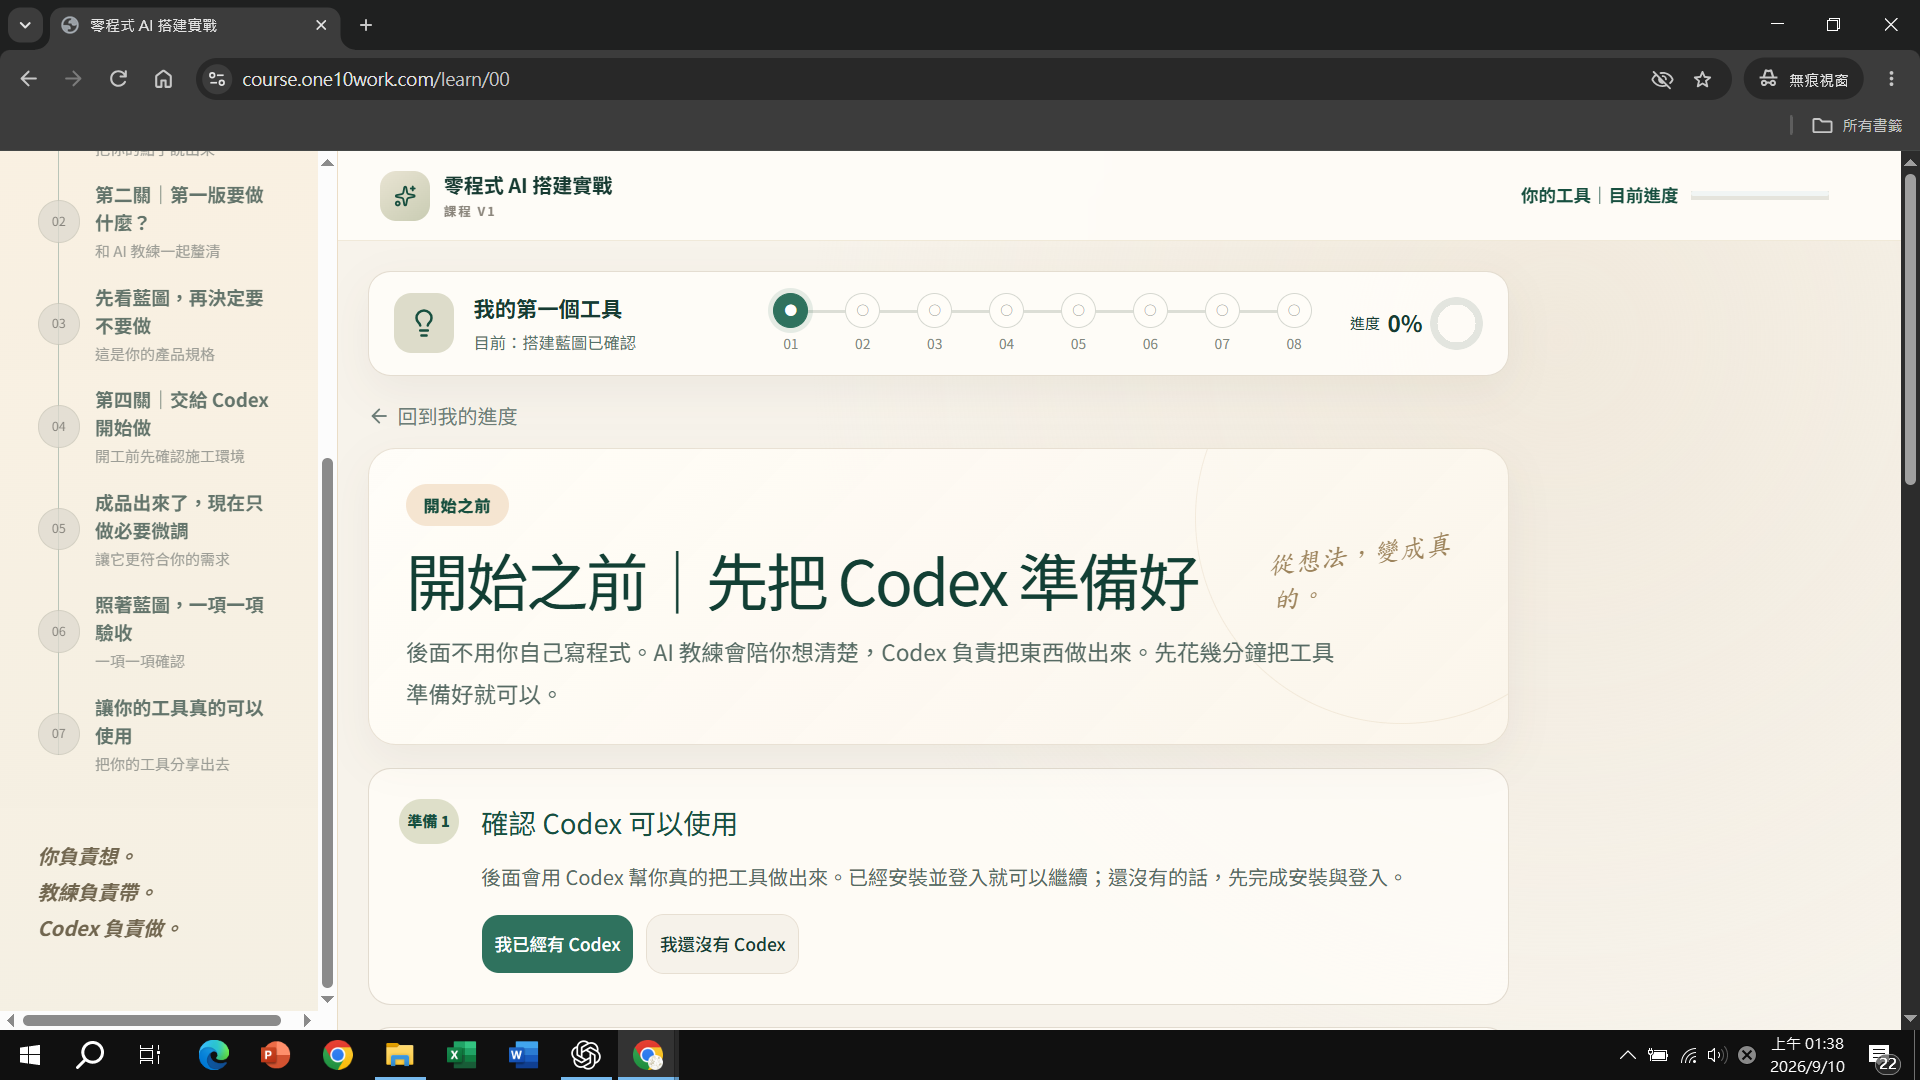The height and width of the screenshot is (1080, 1920).
Task: Open a new browser tab
Action: pyautogui.click(x=366, y=25)
